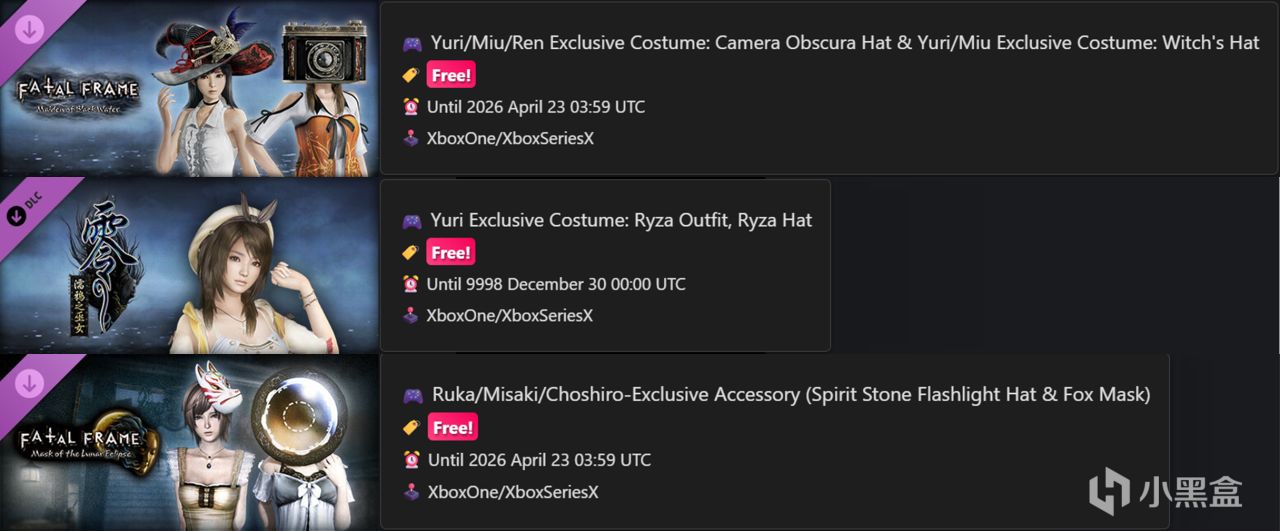
Task: Click the price tag icon in the Witch's Hat card
Action: 410,75
